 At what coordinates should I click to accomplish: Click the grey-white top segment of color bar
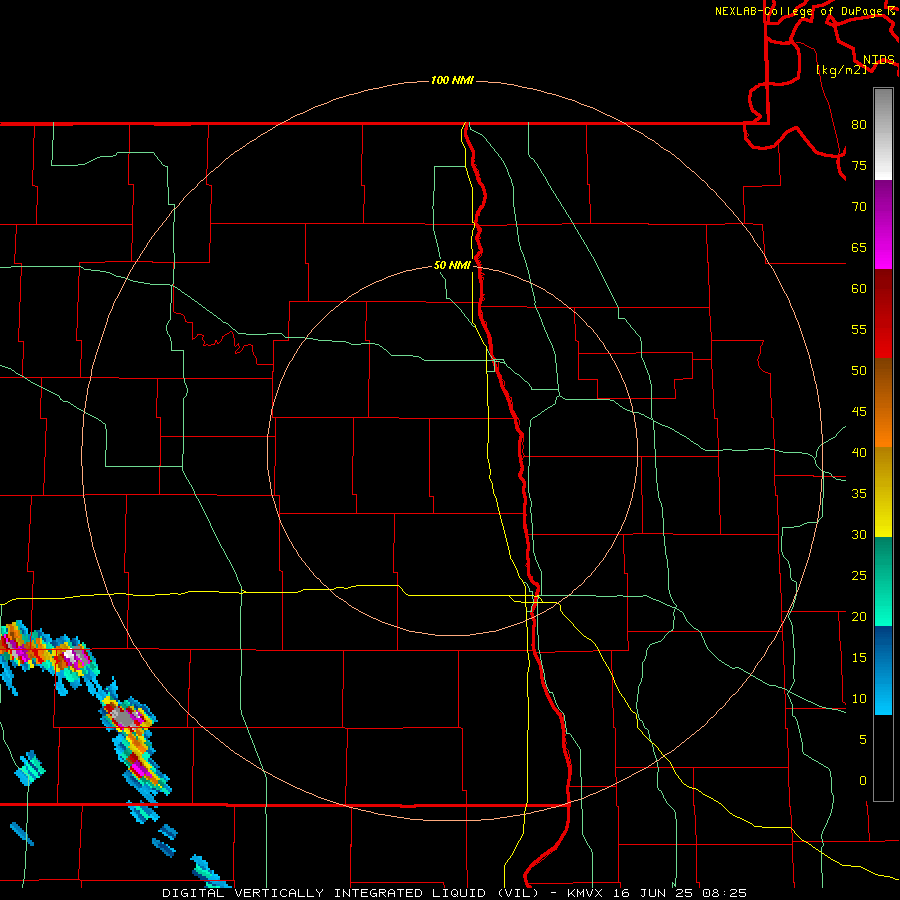click(x=883, y=134)
